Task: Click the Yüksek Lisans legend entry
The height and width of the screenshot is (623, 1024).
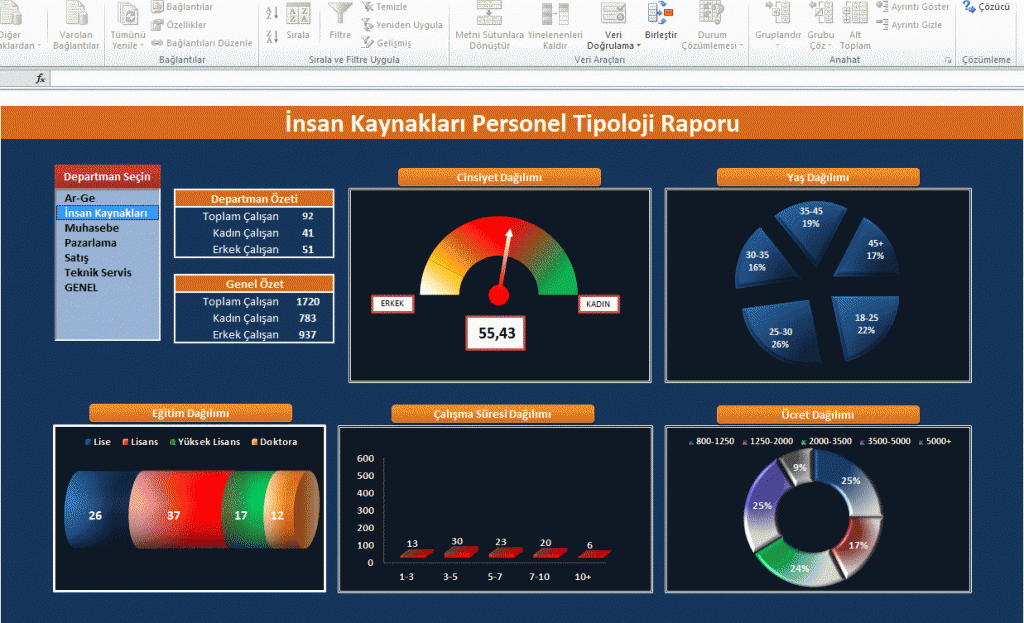Action: tap(204, 442)
